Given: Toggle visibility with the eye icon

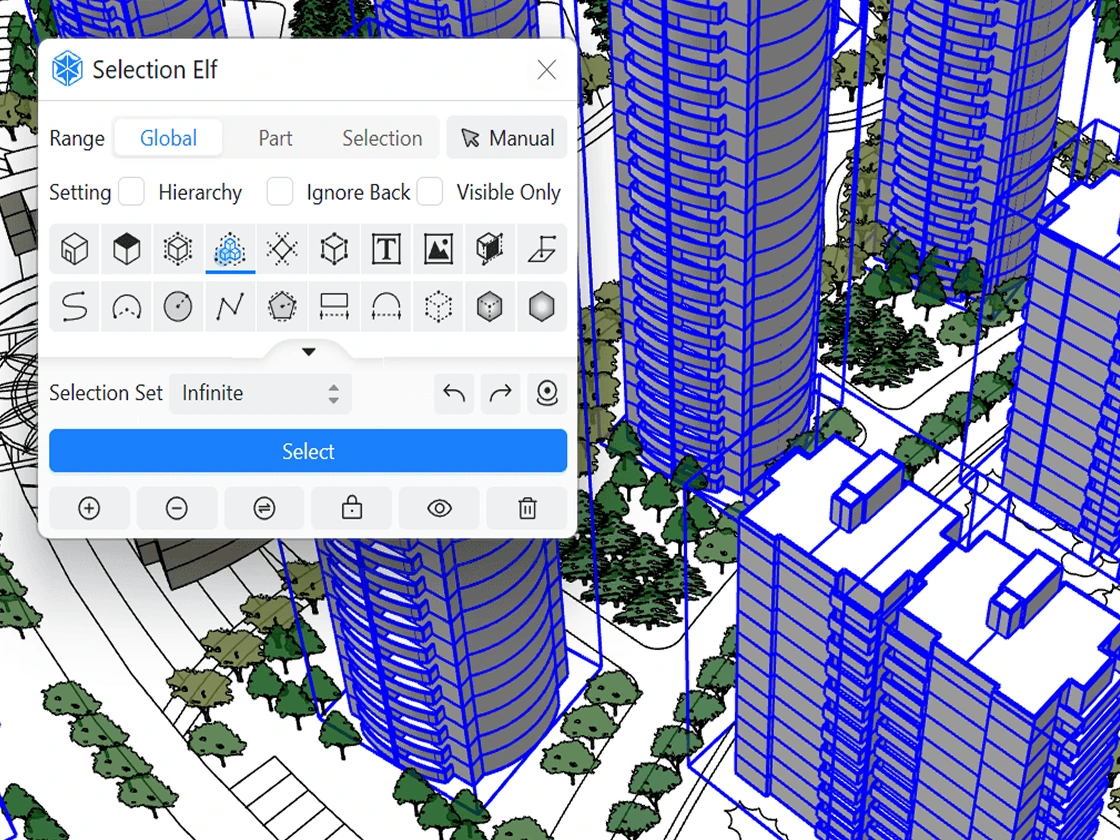Looking at the screenshot, I should coord(439,509).
